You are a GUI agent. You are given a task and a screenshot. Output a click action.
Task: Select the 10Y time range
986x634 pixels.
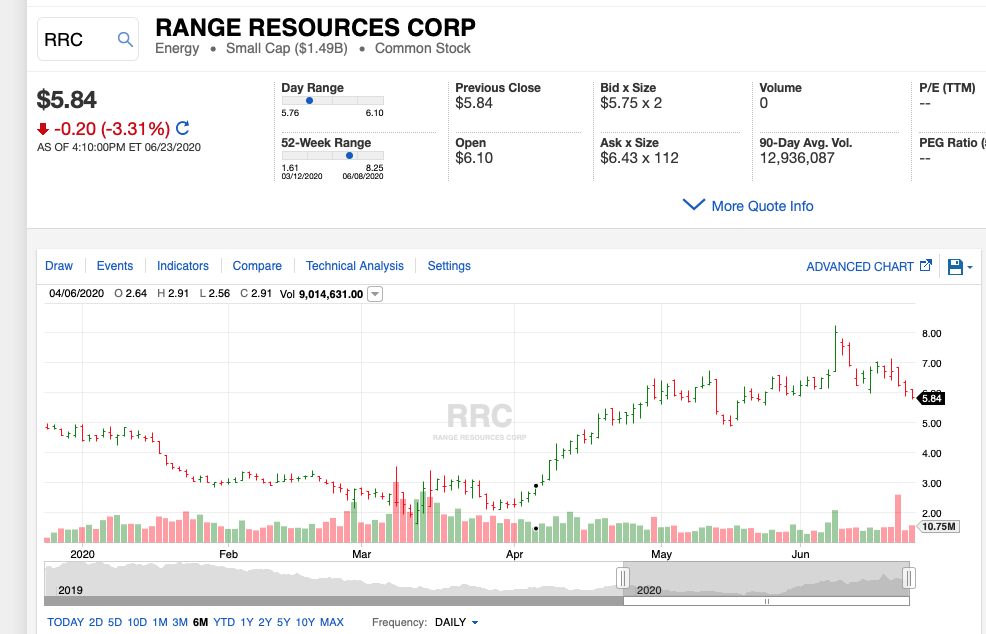click(305, 622)
